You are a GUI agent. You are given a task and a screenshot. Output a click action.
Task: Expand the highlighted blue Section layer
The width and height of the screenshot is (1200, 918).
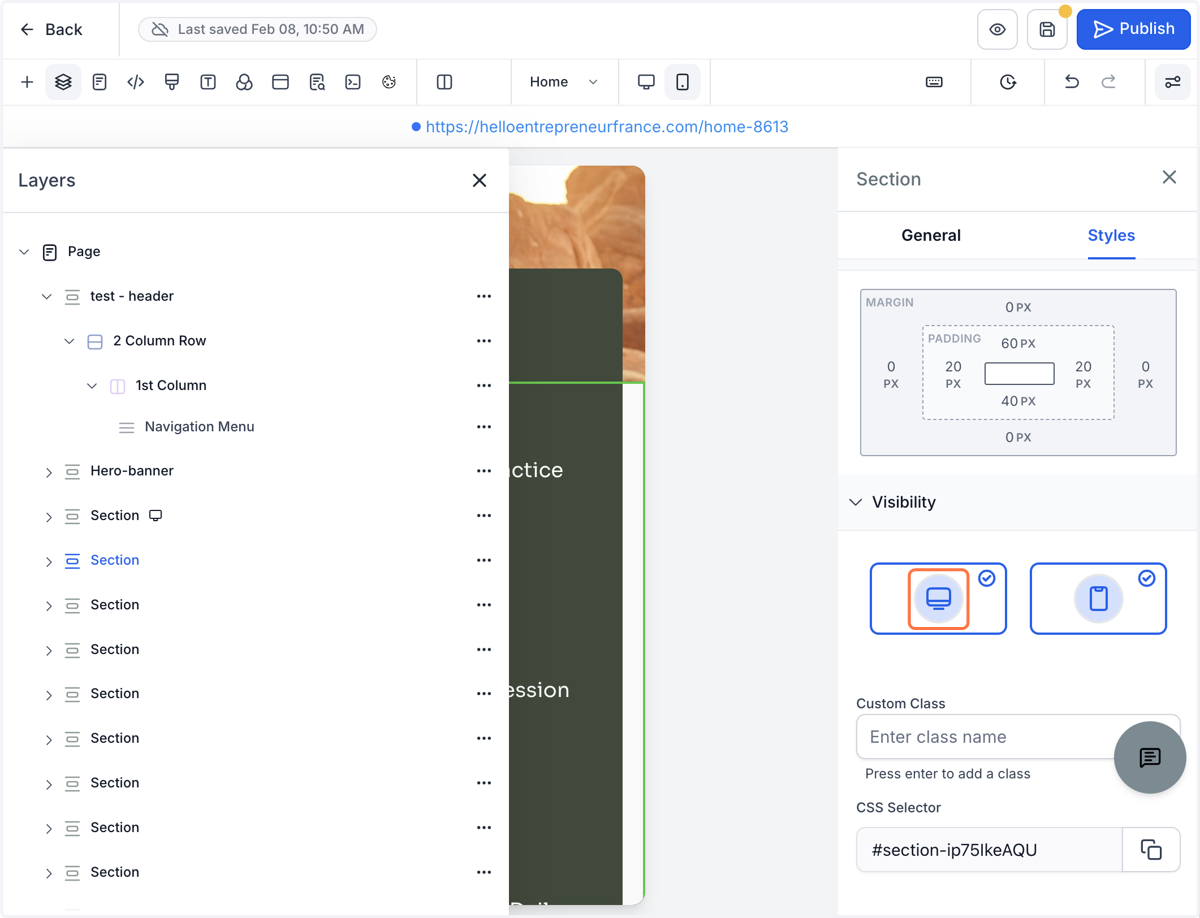coord(48,562)
